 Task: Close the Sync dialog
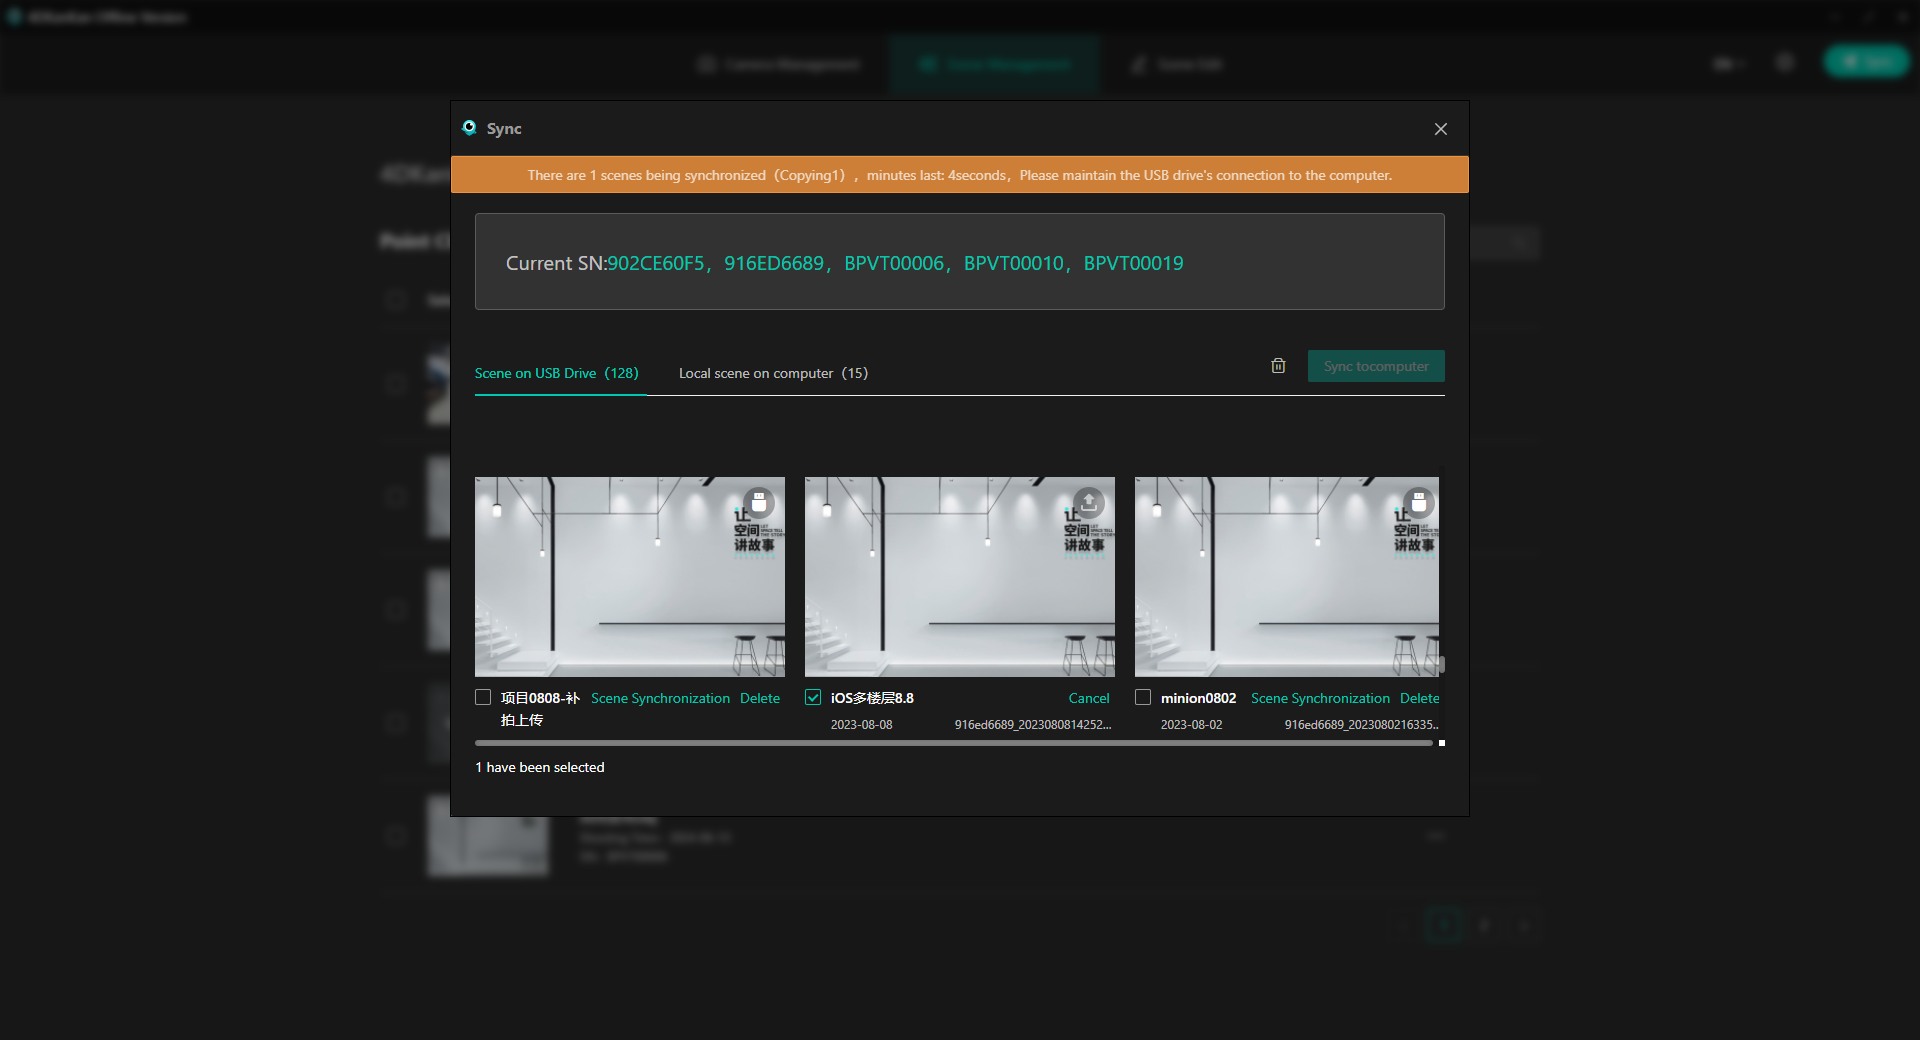[1440, 129]
